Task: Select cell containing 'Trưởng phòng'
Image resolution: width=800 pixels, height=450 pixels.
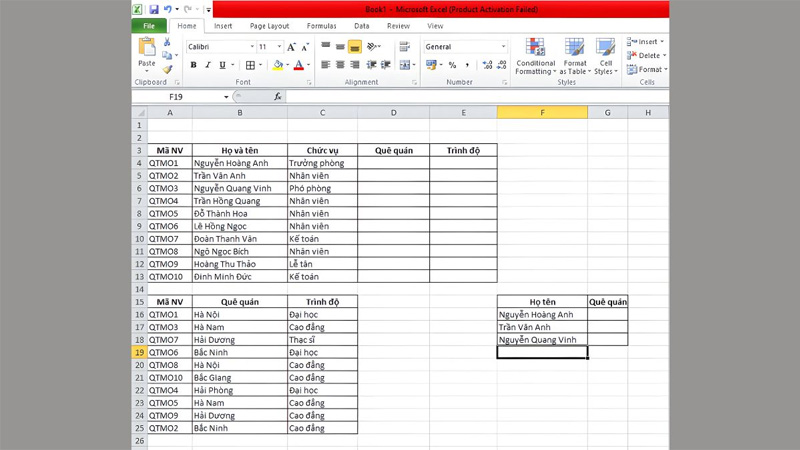Action: click(322, 163)
